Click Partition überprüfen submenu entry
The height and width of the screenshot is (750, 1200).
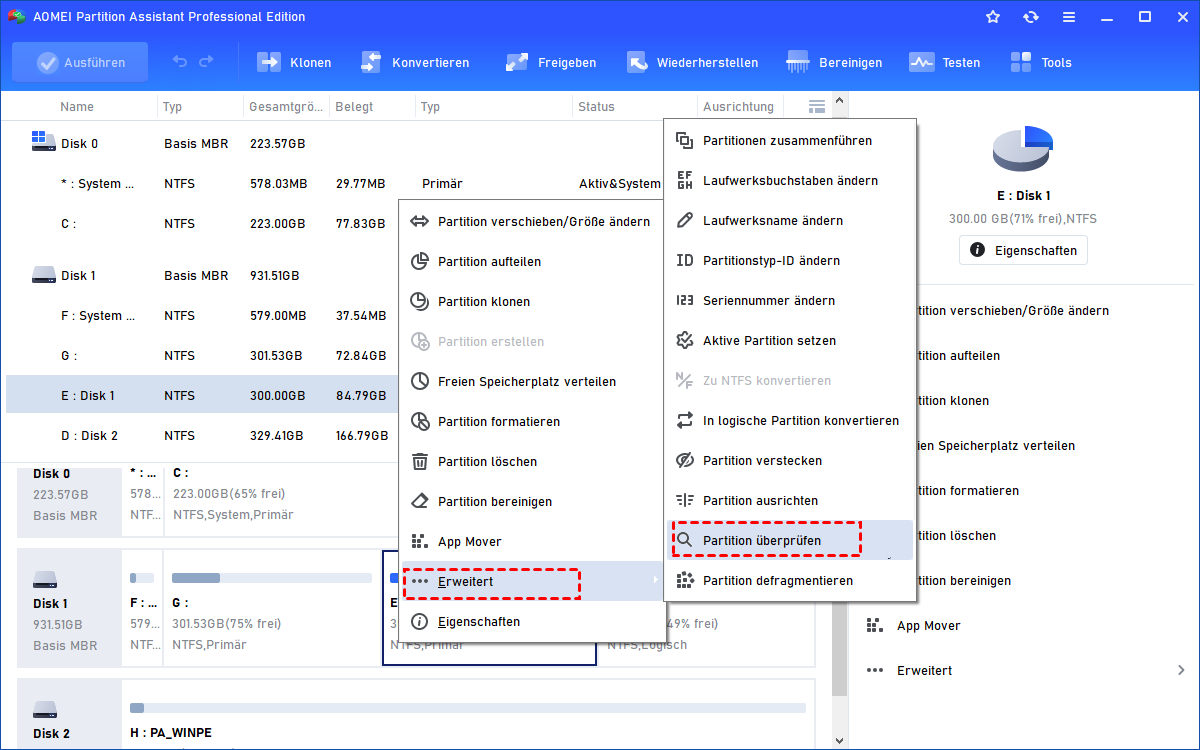click(790, 541)
